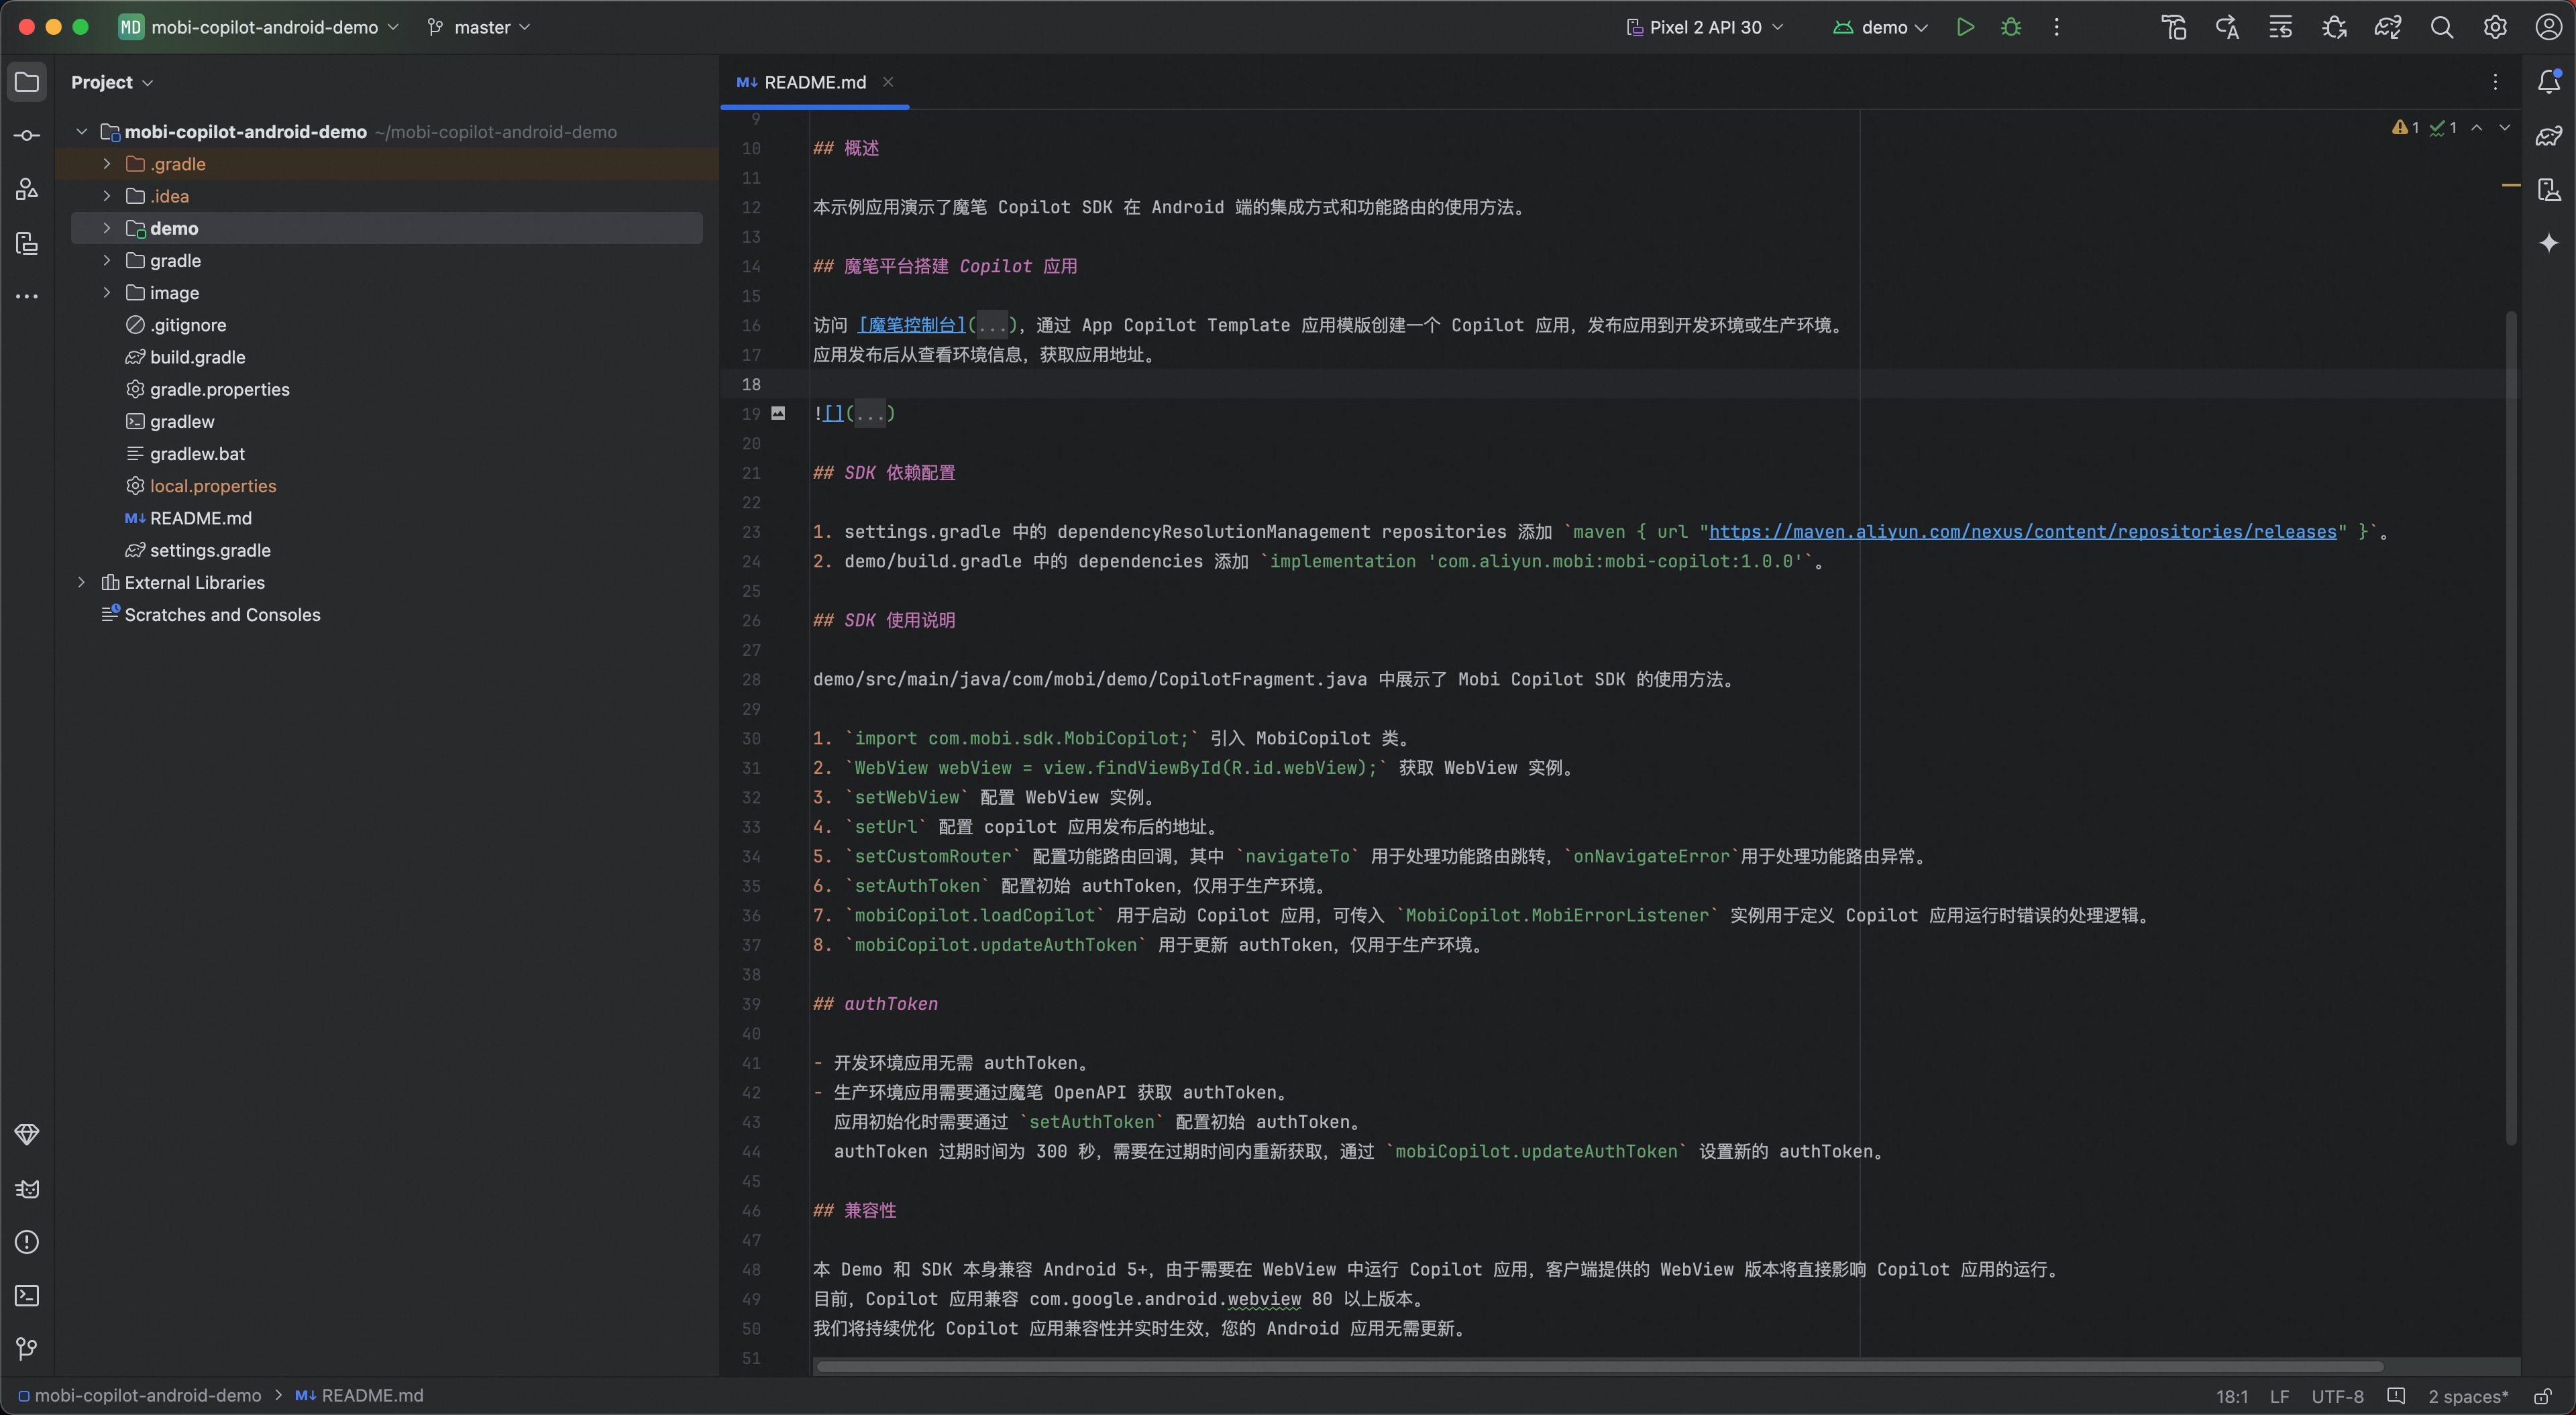Viewport: 2576px width, 1415px height.
Task: Collapse the mobi-copilot-android-demo root node
Action: pos(82,132)
